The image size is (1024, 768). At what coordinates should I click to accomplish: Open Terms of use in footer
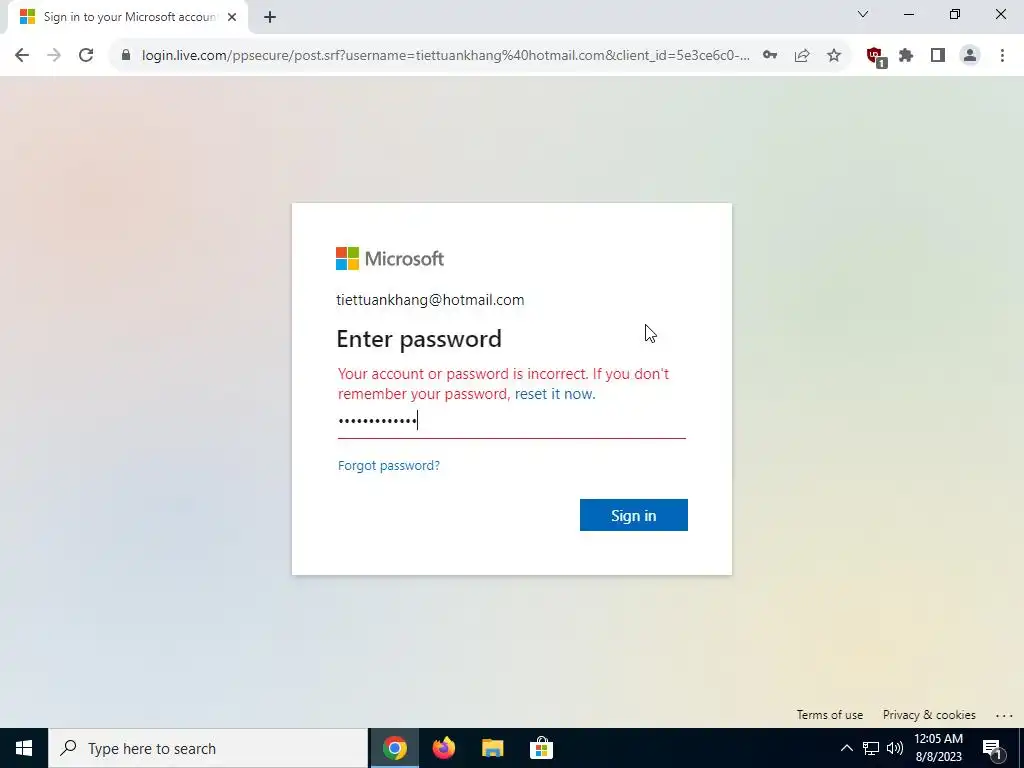[x=829, y=715]
